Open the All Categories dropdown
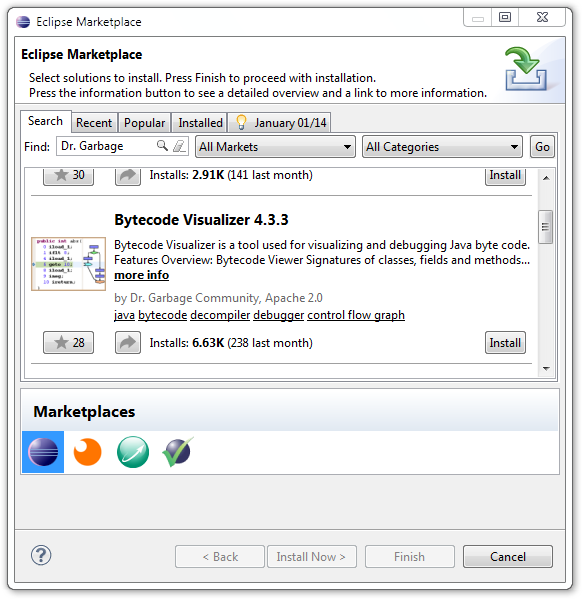The width and height of the screenshot is (583, 599). coord(442,147)
